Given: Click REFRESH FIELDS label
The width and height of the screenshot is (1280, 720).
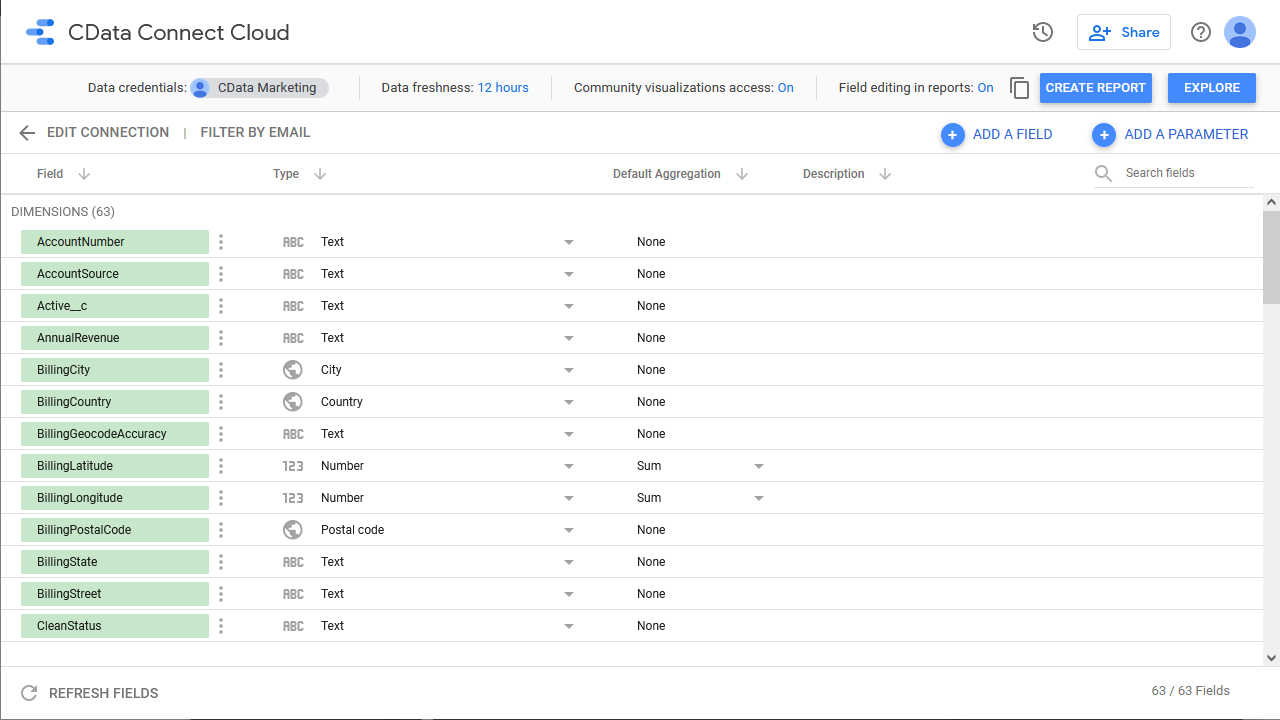Looking at the screenshot, I should point(104,693).
